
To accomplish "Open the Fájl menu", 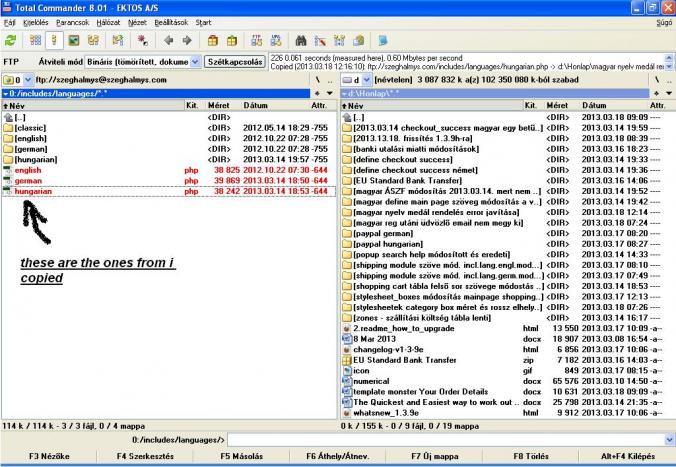I will click(9, 22).
